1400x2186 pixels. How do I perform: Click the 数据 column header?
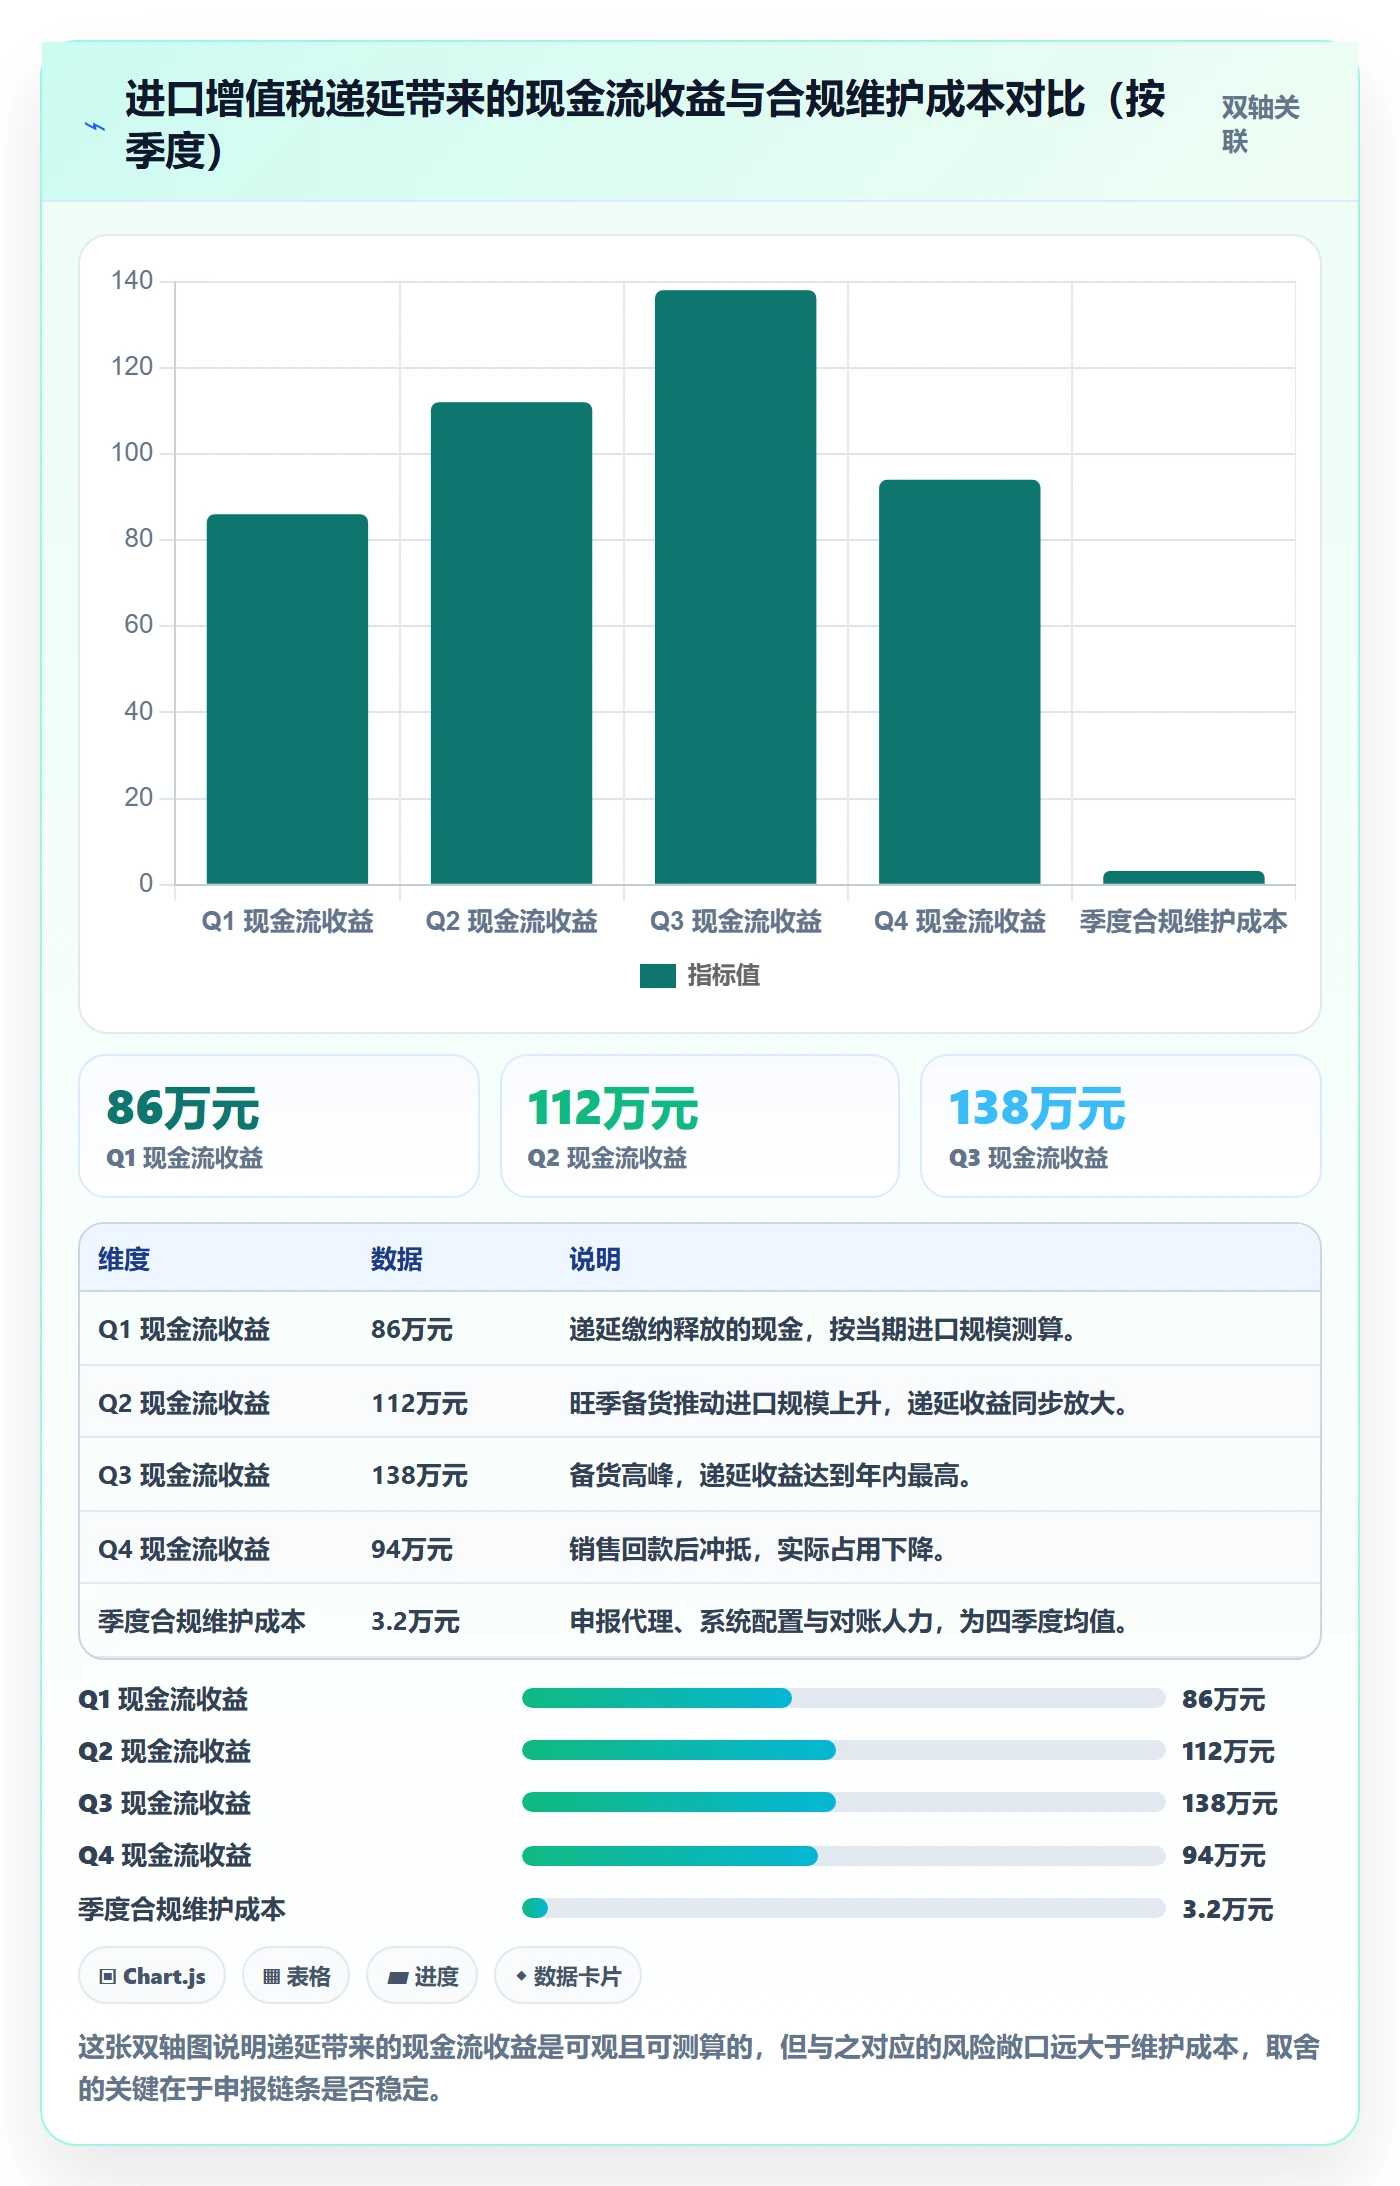[397, 1259]
